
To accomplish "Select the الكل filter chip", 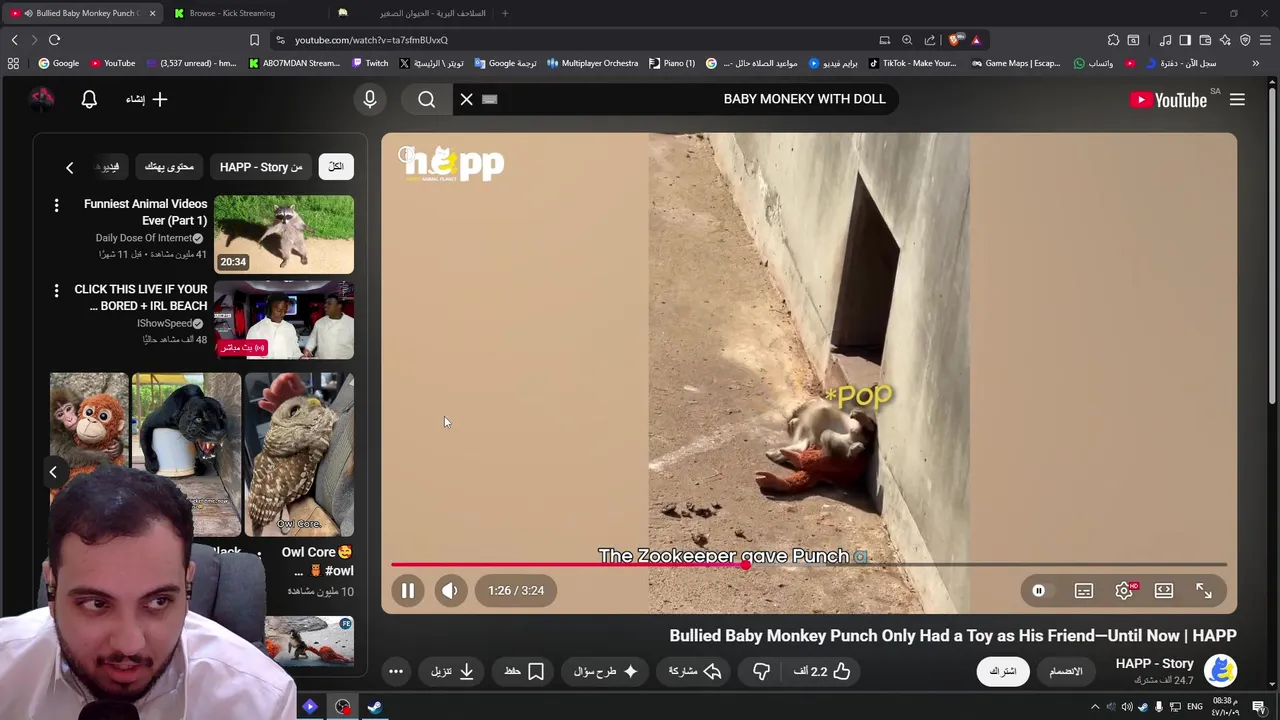I will pyautogui.click(x=336, y=167).
